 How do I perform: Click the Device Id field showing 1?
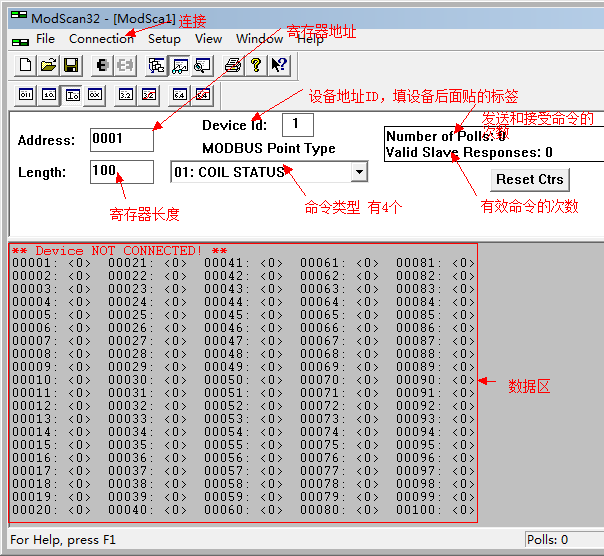[298, 124]
